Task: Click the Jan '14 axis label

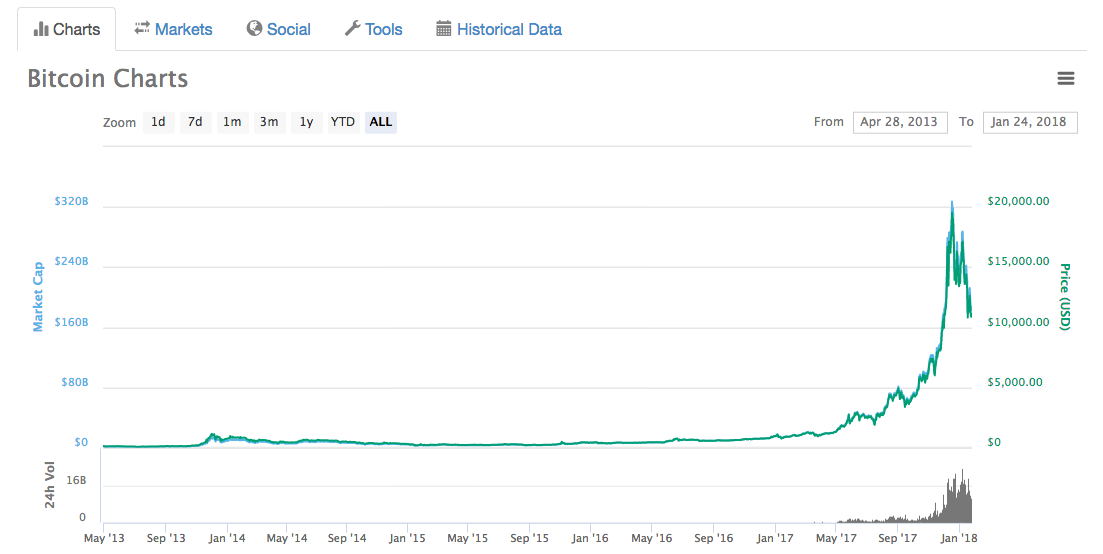Action: click(227, 538)
